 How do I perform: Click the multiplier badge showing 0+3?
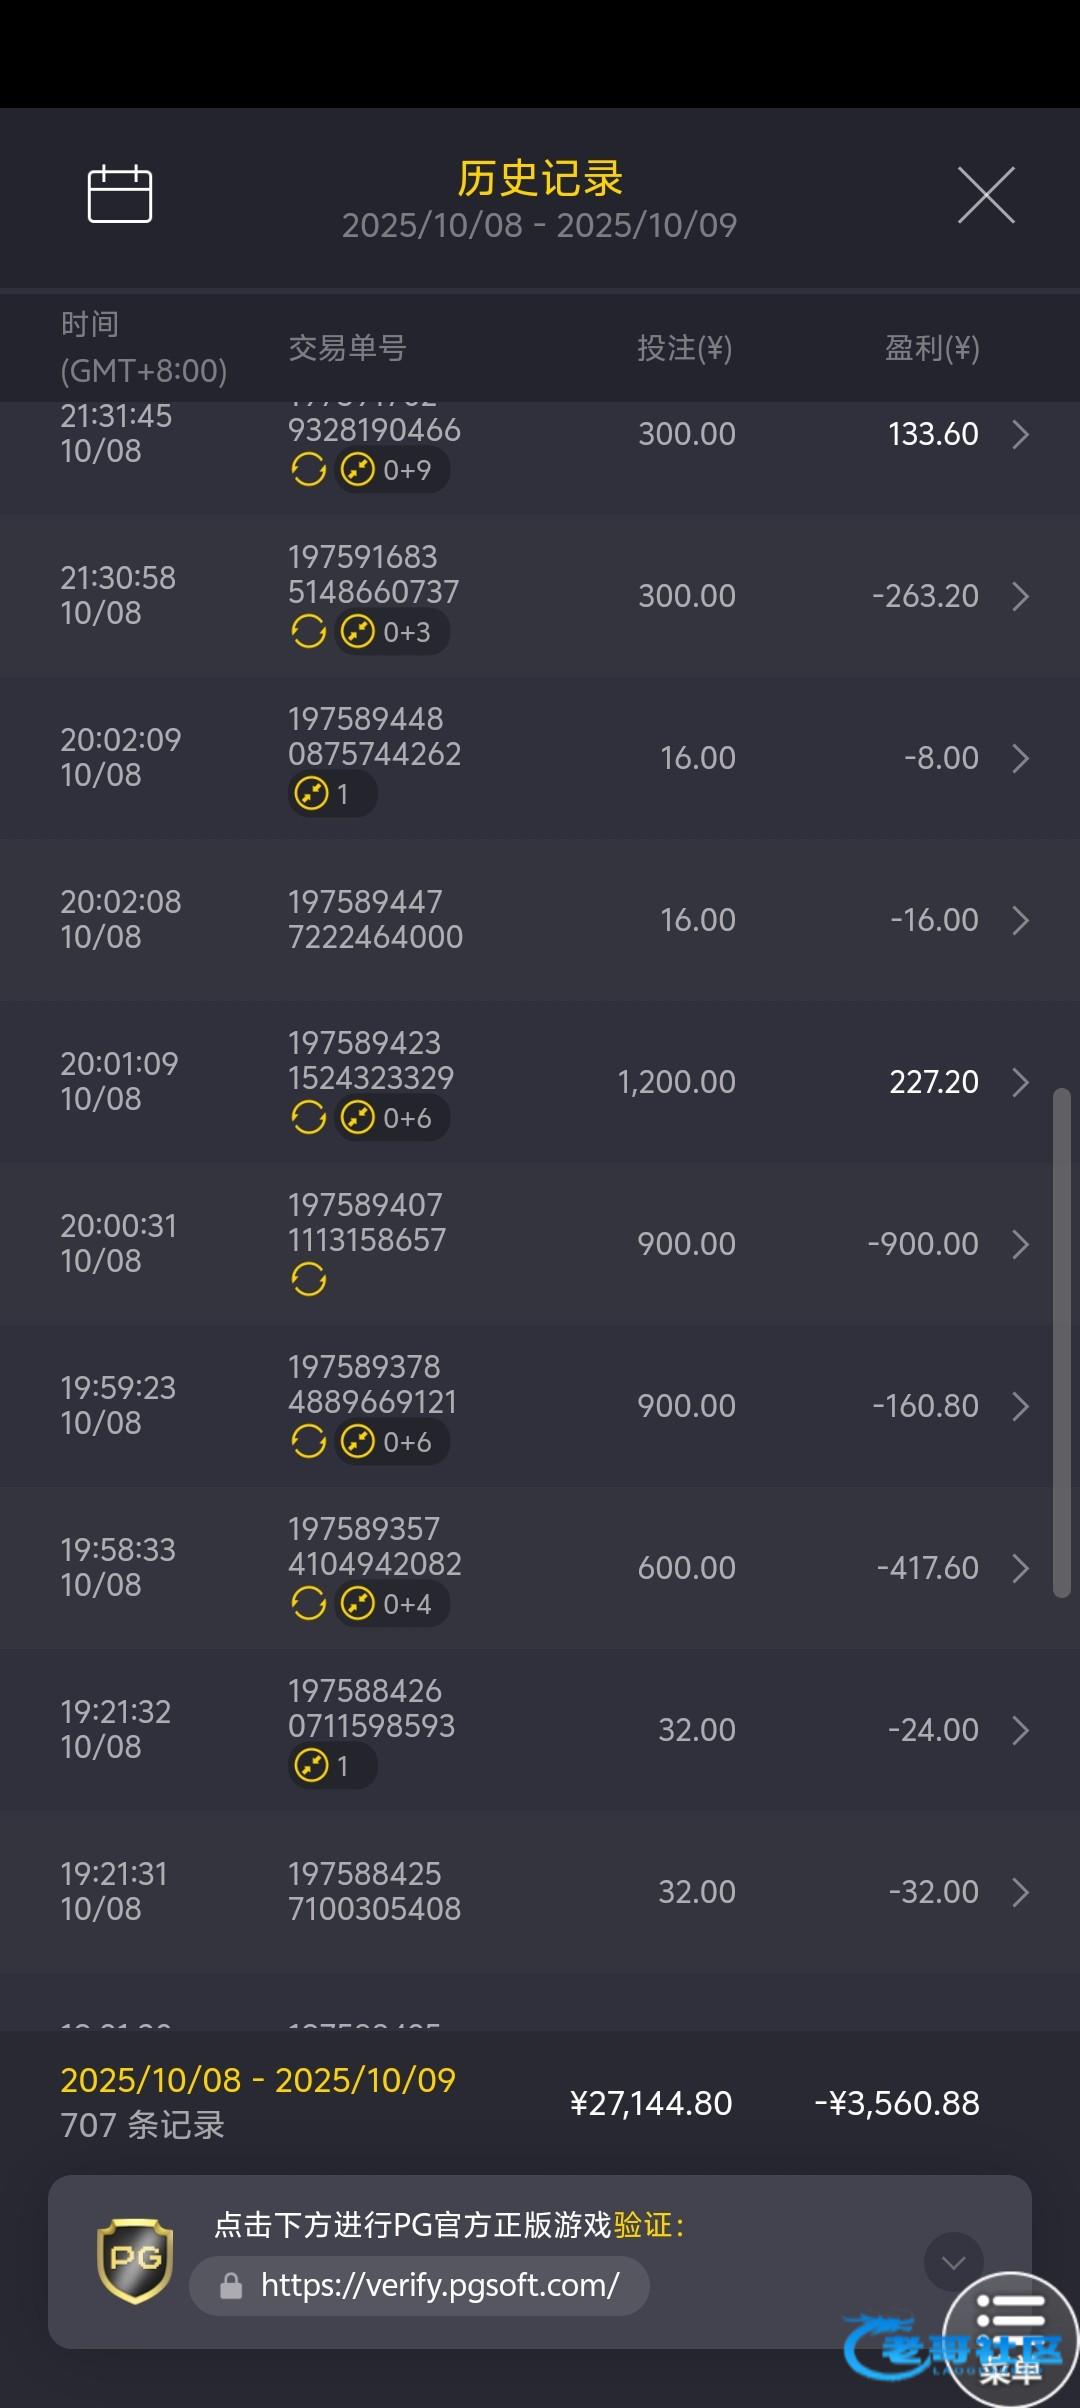pos(392,632)
